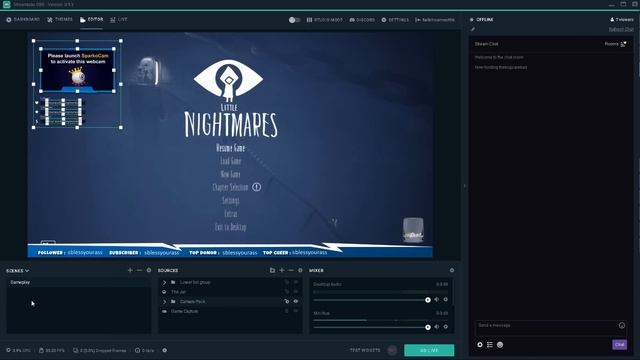This screenshot has height=360, width=640.
Task: Collapse chat panel with divider arrow
Action: [464, 186]
